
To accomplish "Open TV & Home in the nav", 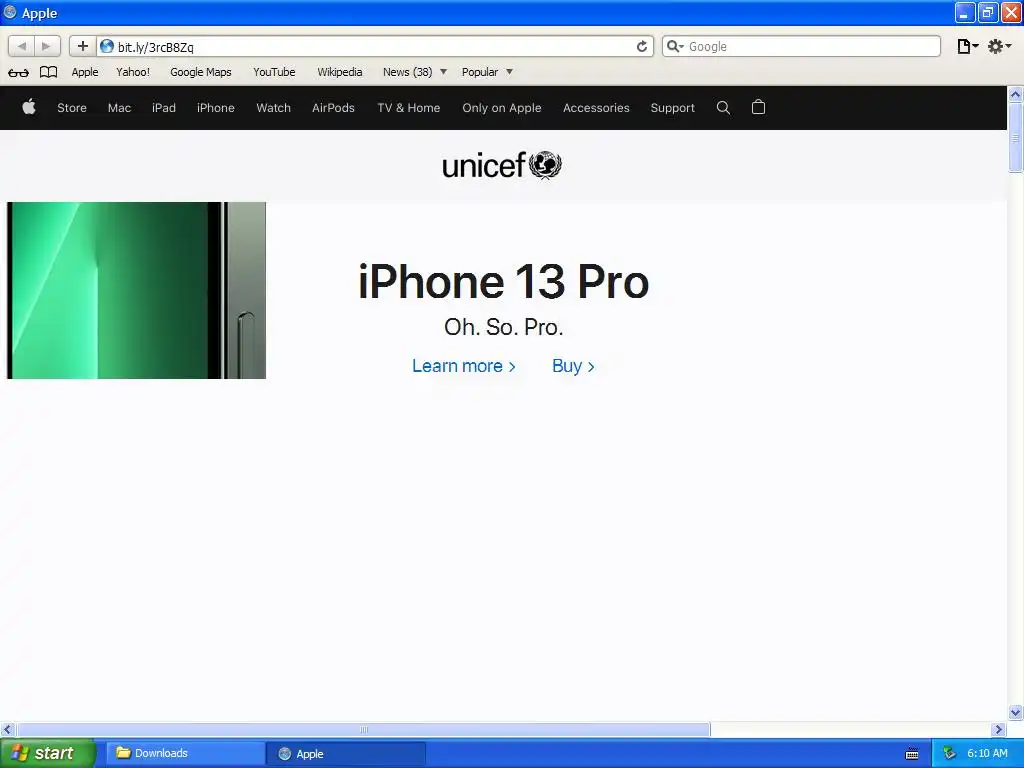I will (x=409, y=108).
